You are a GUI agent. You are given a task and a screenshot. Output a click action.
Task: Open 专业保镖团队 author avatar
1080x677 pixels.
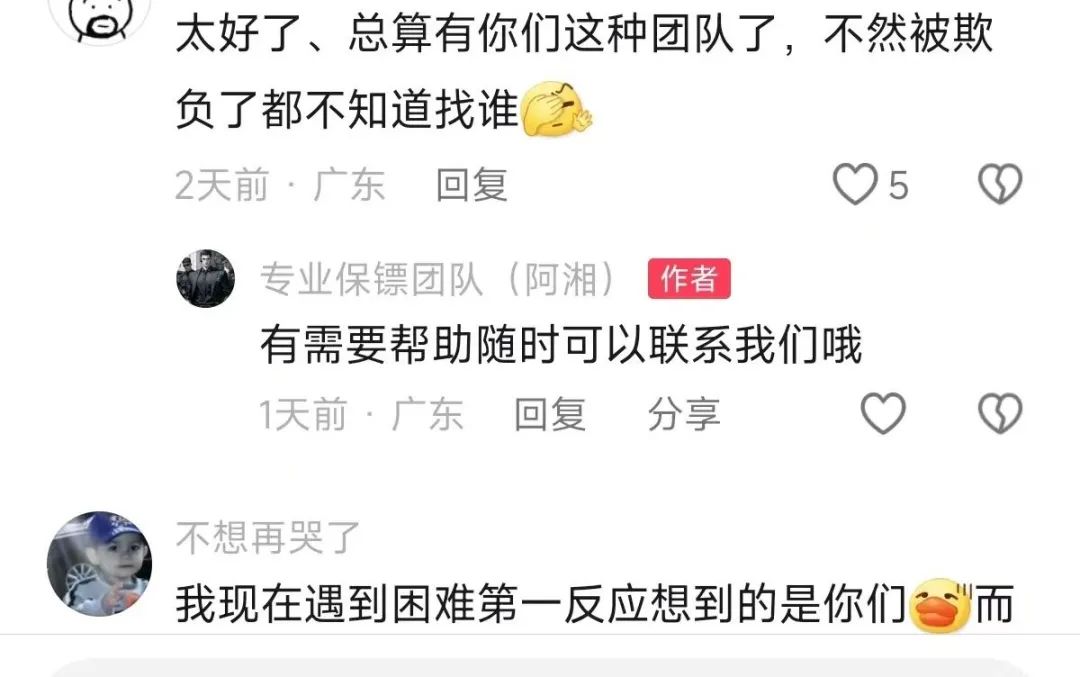[205, 278]
